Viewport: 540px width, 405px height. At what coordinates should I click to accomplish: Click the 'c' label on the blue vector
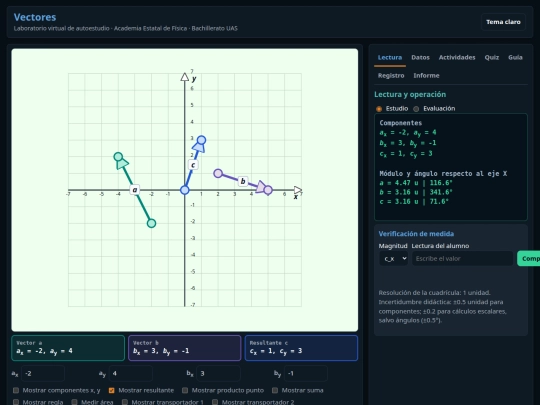(193, 165)
